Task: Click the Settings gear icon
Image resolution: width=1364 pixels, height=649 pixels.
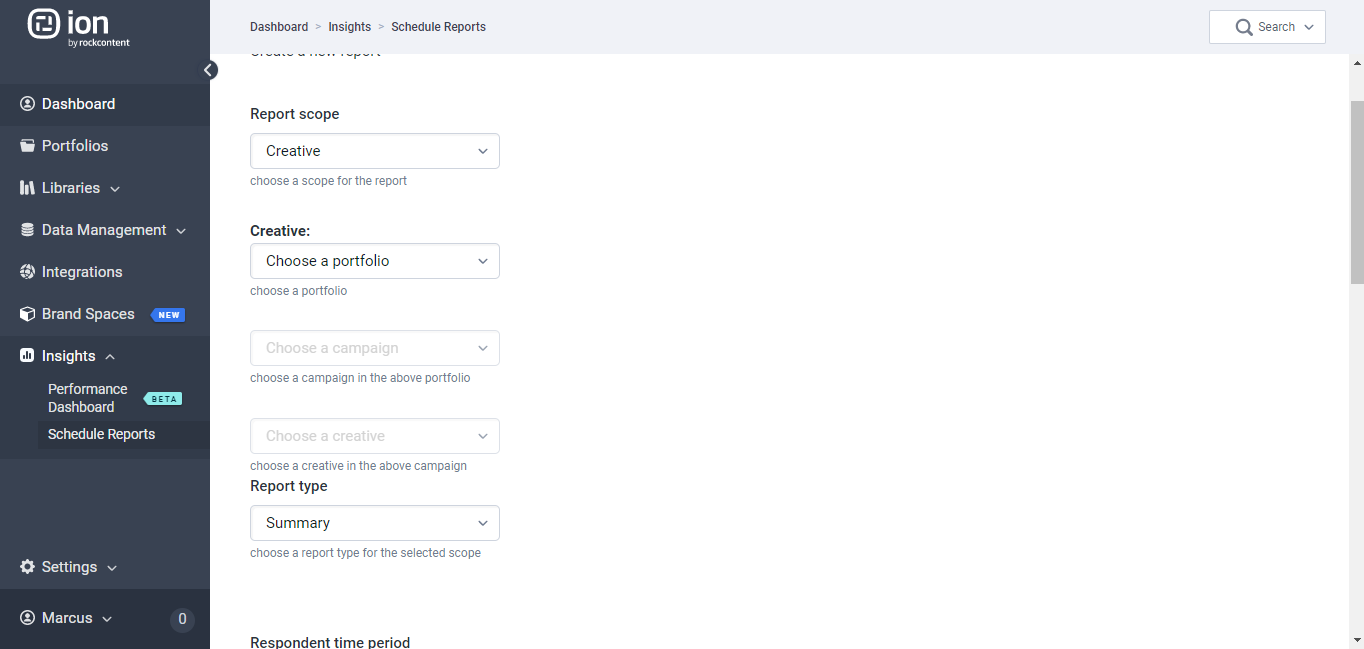Action: (x=27, y=567)
